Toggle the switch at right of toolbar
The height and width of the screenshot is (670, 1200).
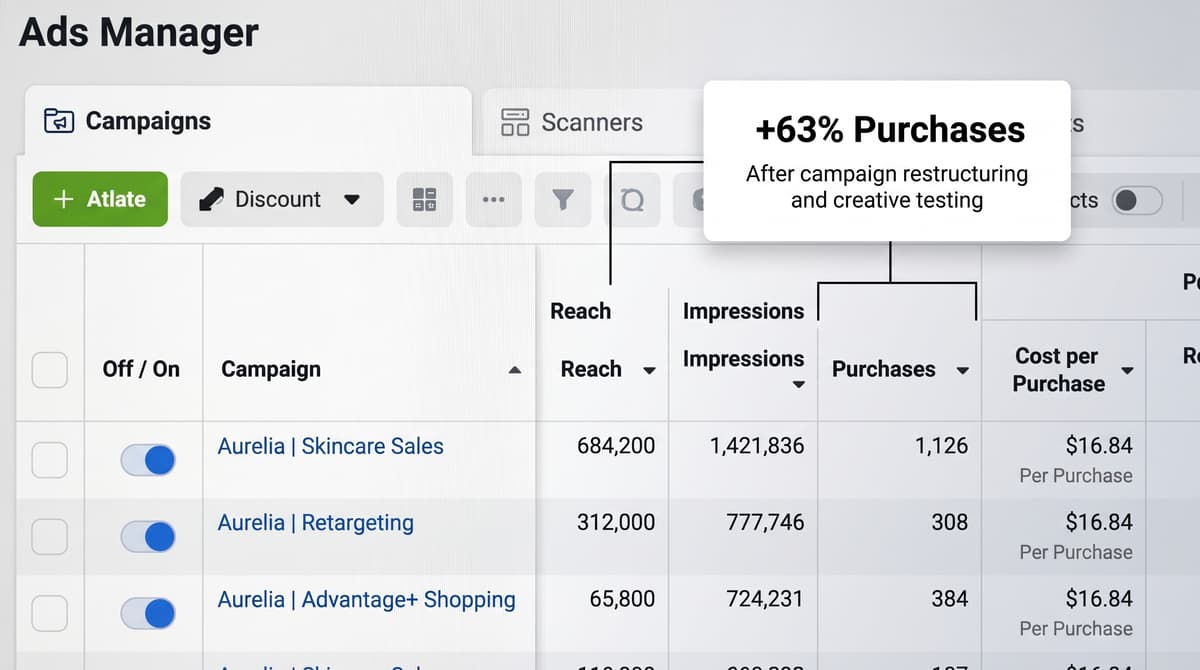point(1138,200)
